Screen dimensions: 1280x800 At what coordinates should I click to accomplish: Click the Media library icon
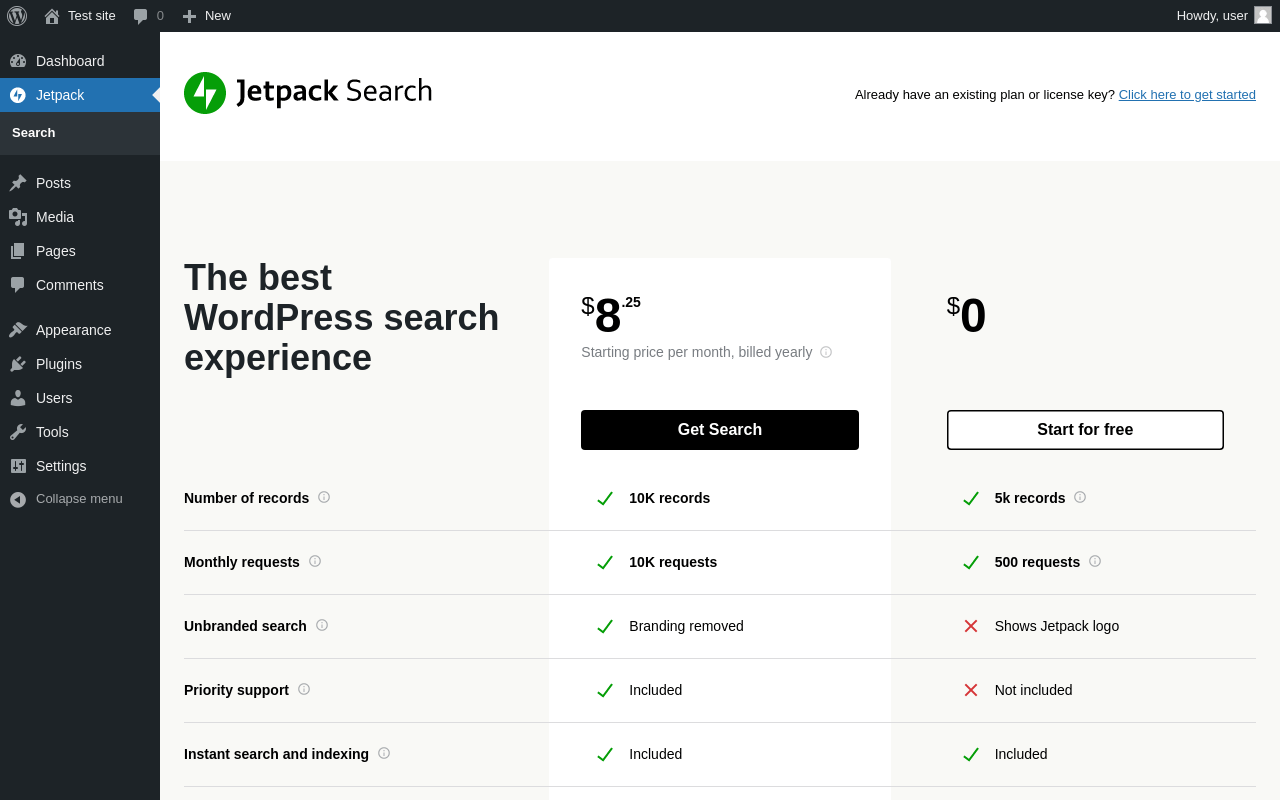[18, 217]
